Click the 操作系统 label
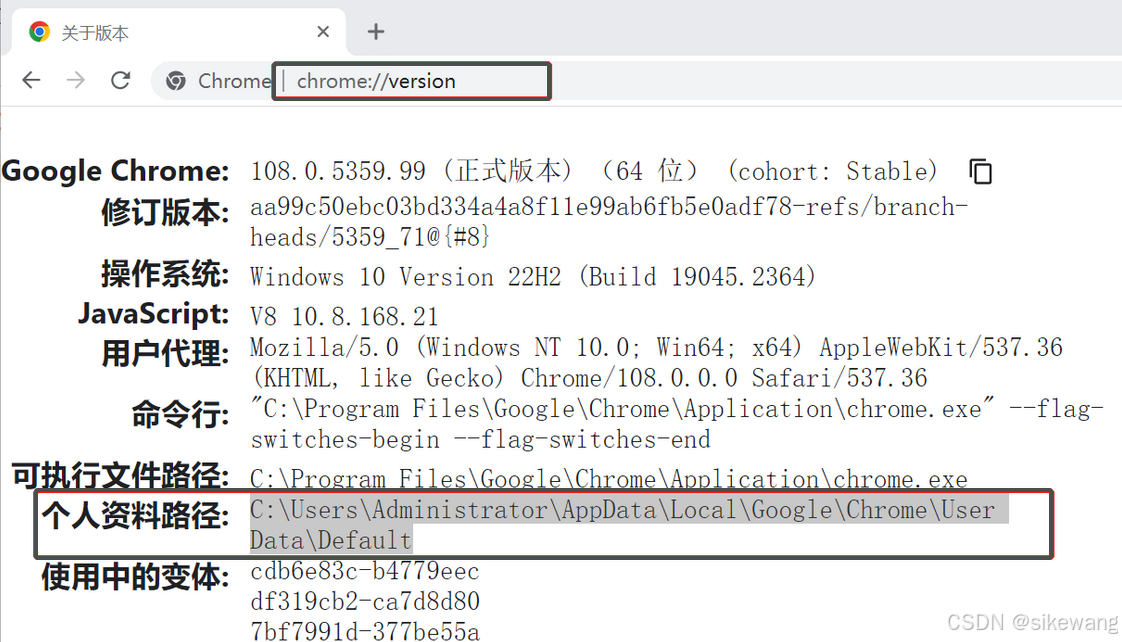Image resolution: width=1122 pixels, height=642 pixels. [x=165, y=274]
